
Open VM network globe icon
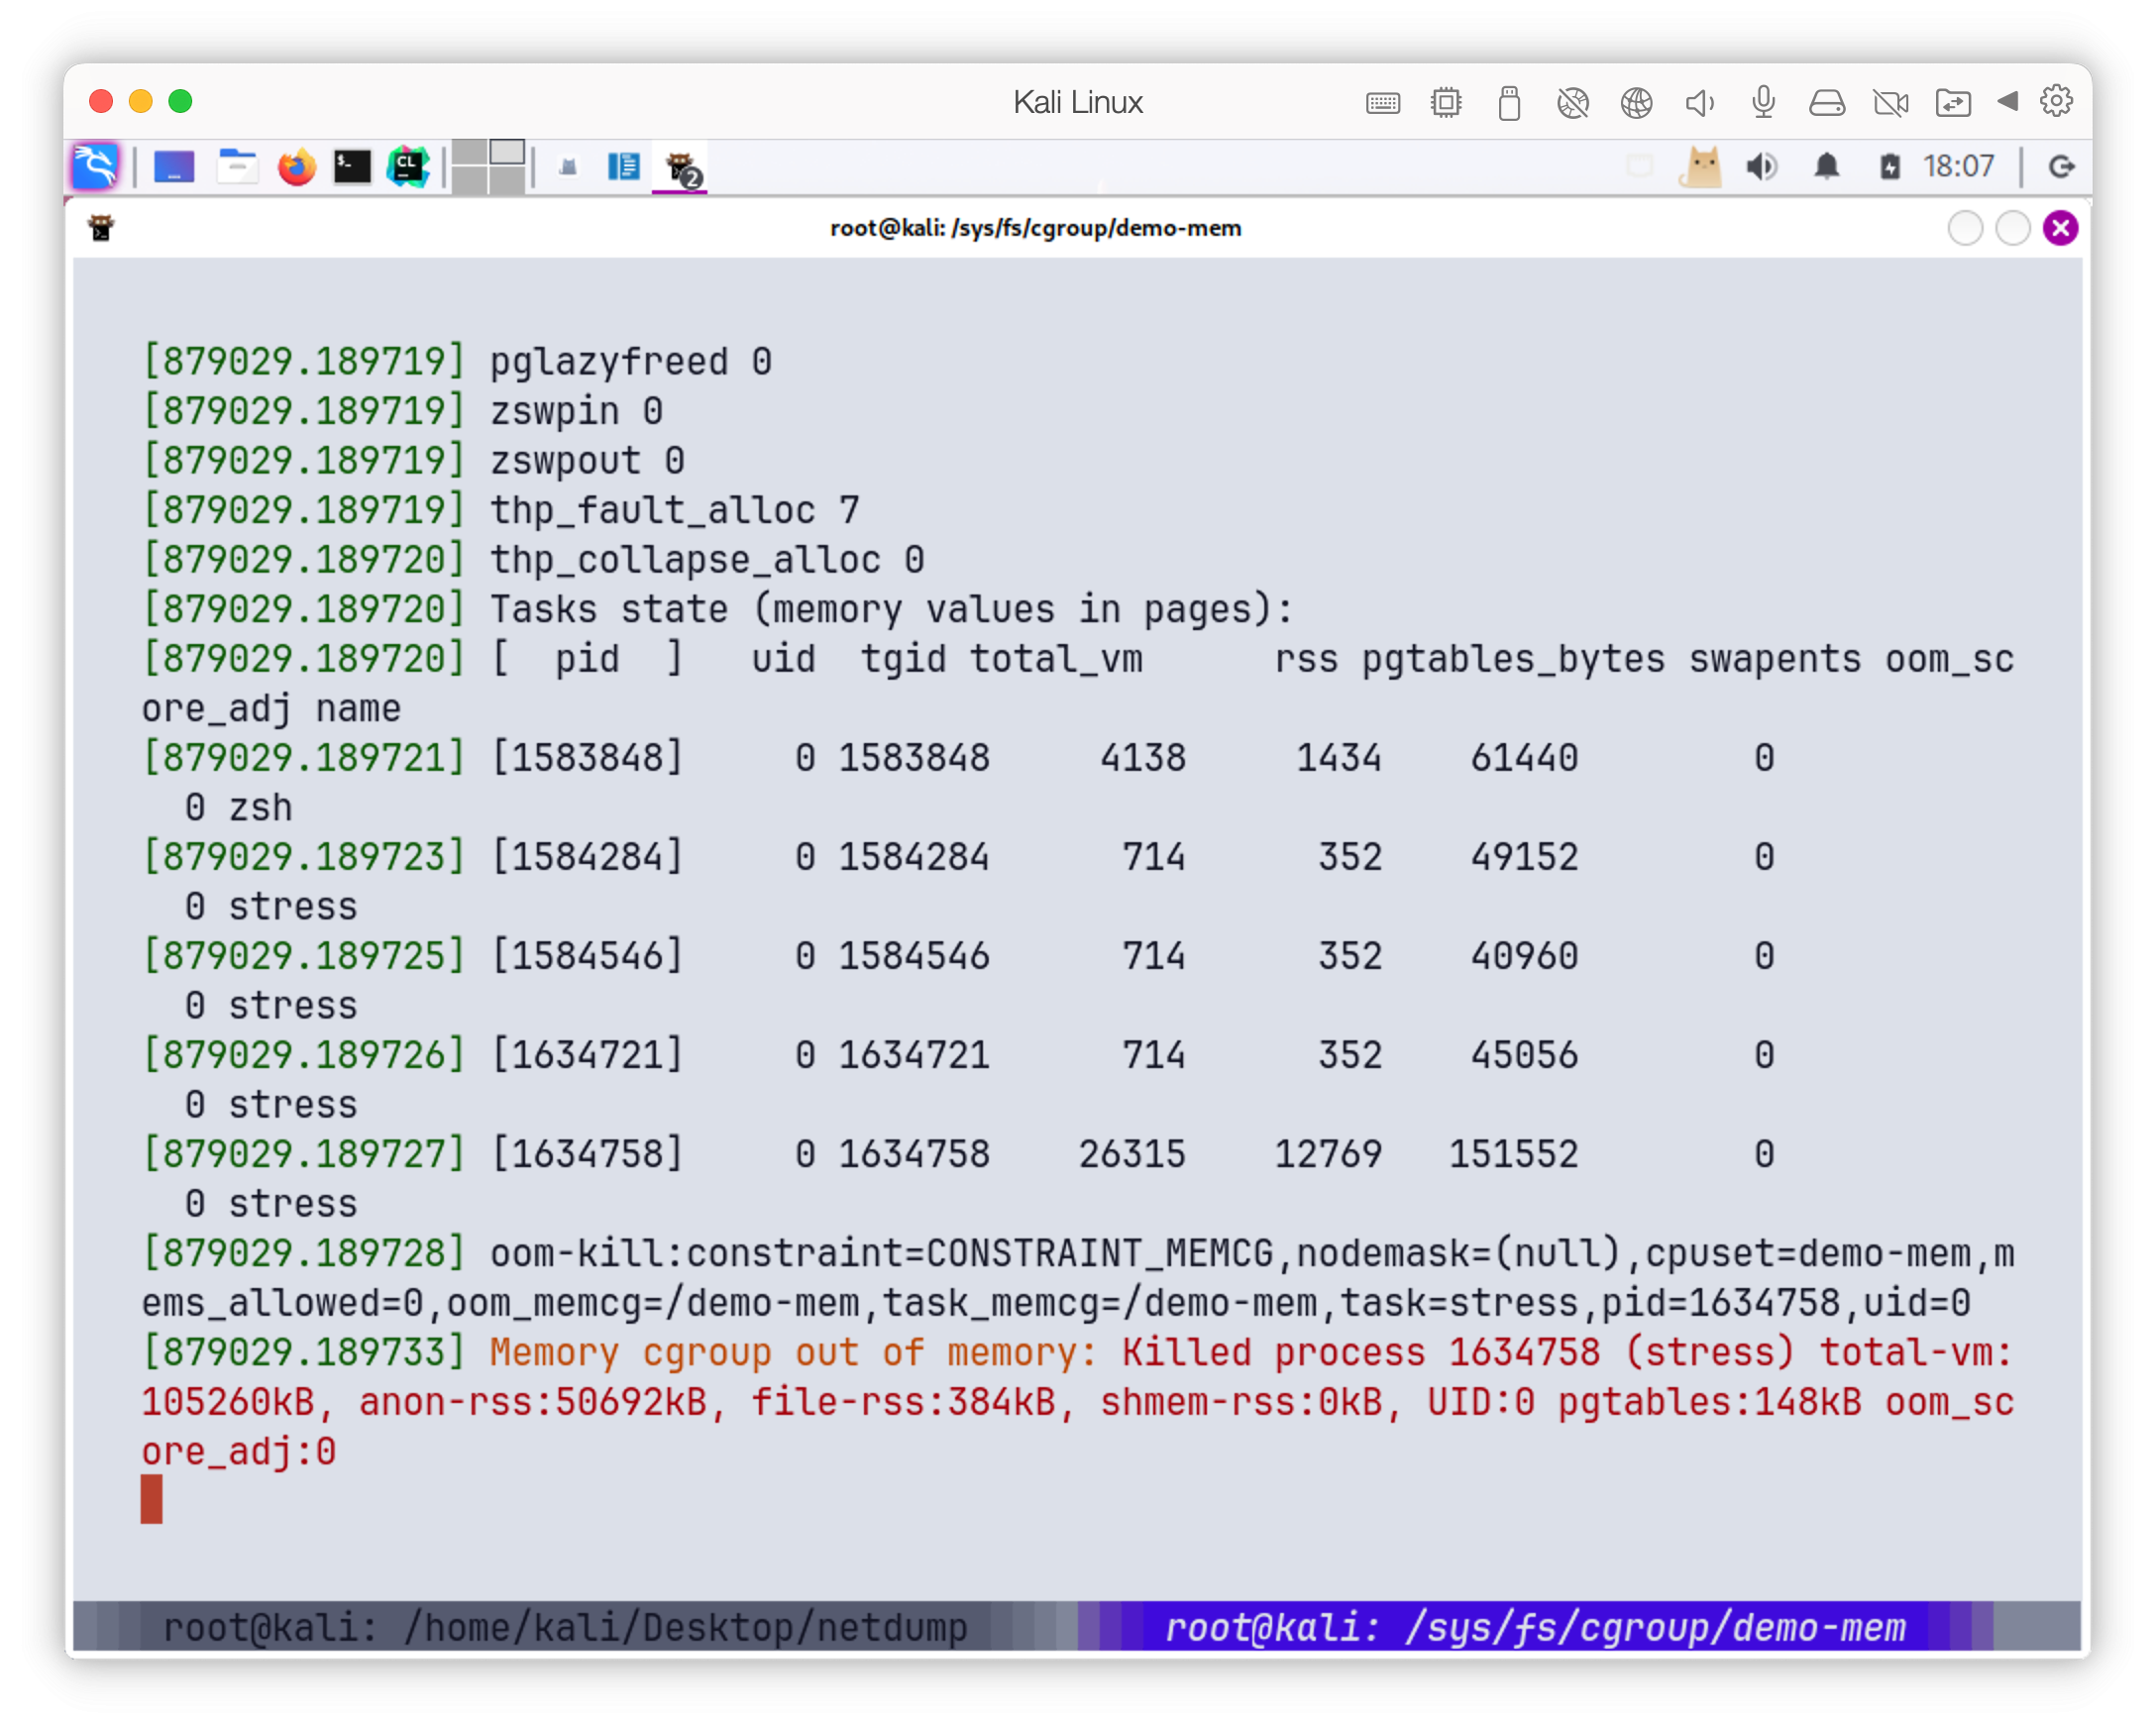click(1636, 102)
